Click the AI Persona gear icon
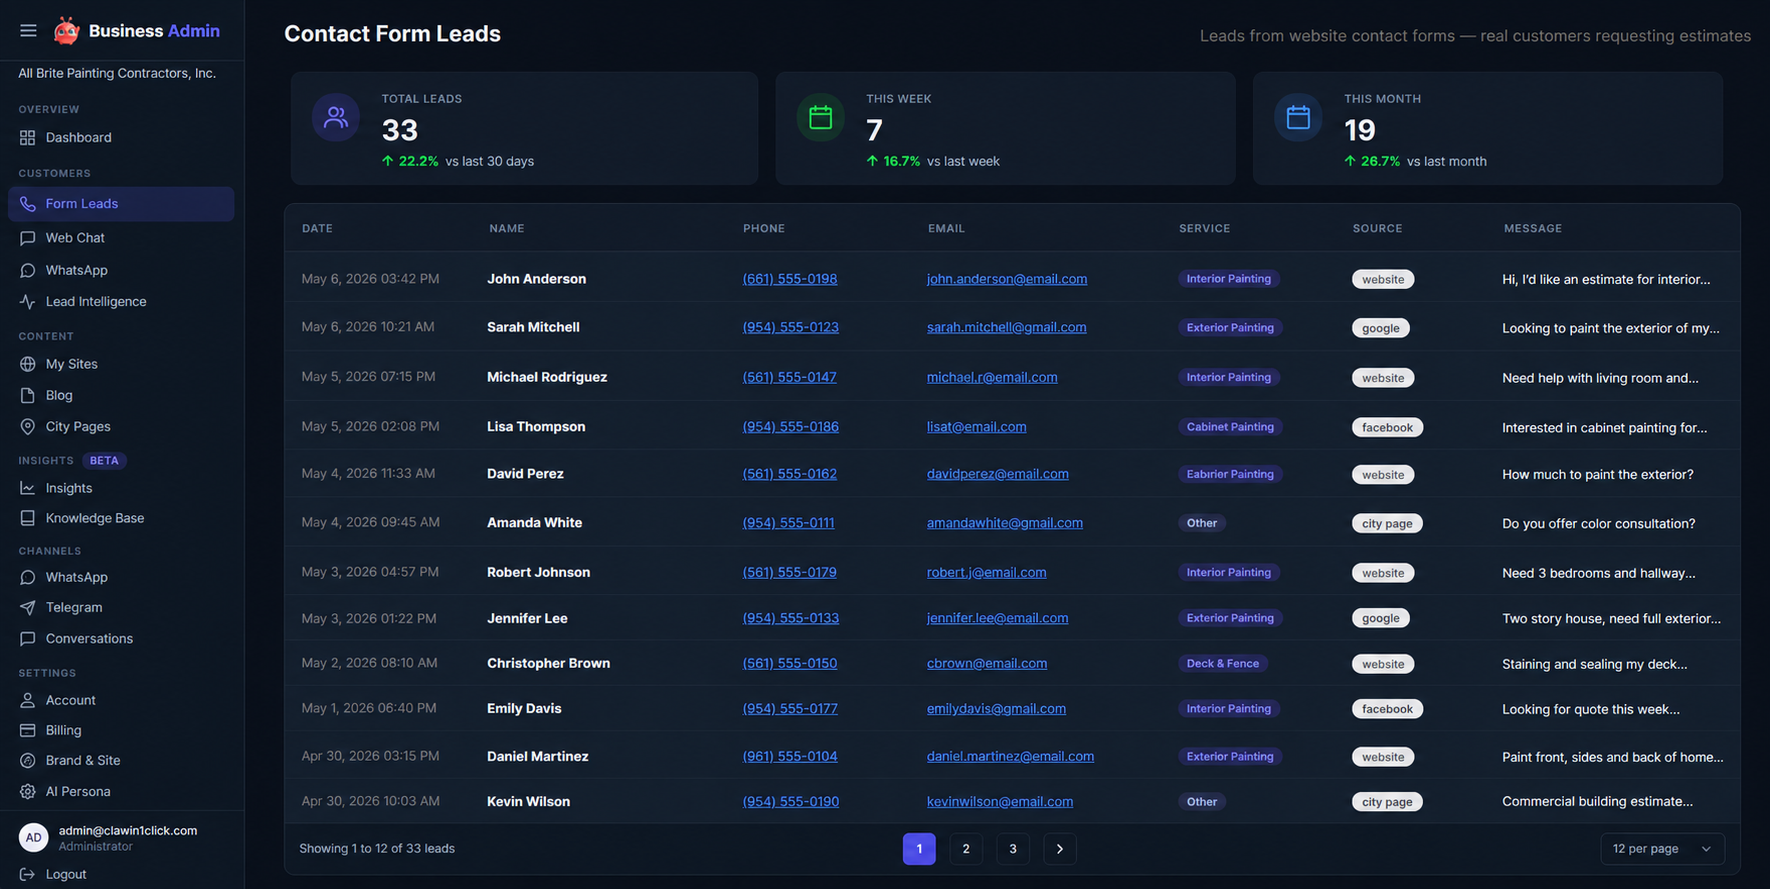The height and width of the screenshot is (889, 1770). (27, 792)
